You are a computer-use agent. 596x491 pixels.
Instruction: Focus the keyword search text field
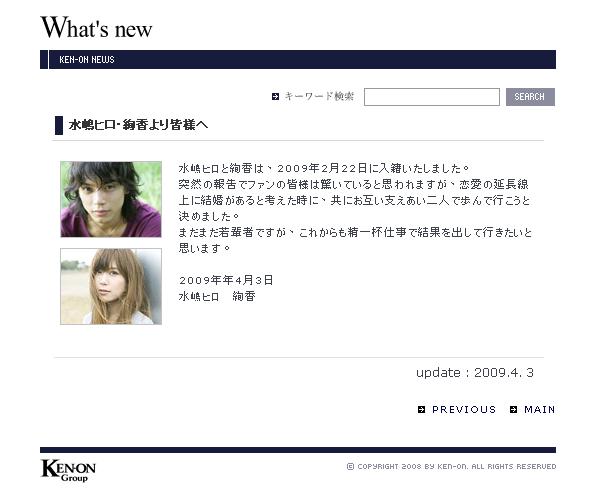tap(432, 97)
